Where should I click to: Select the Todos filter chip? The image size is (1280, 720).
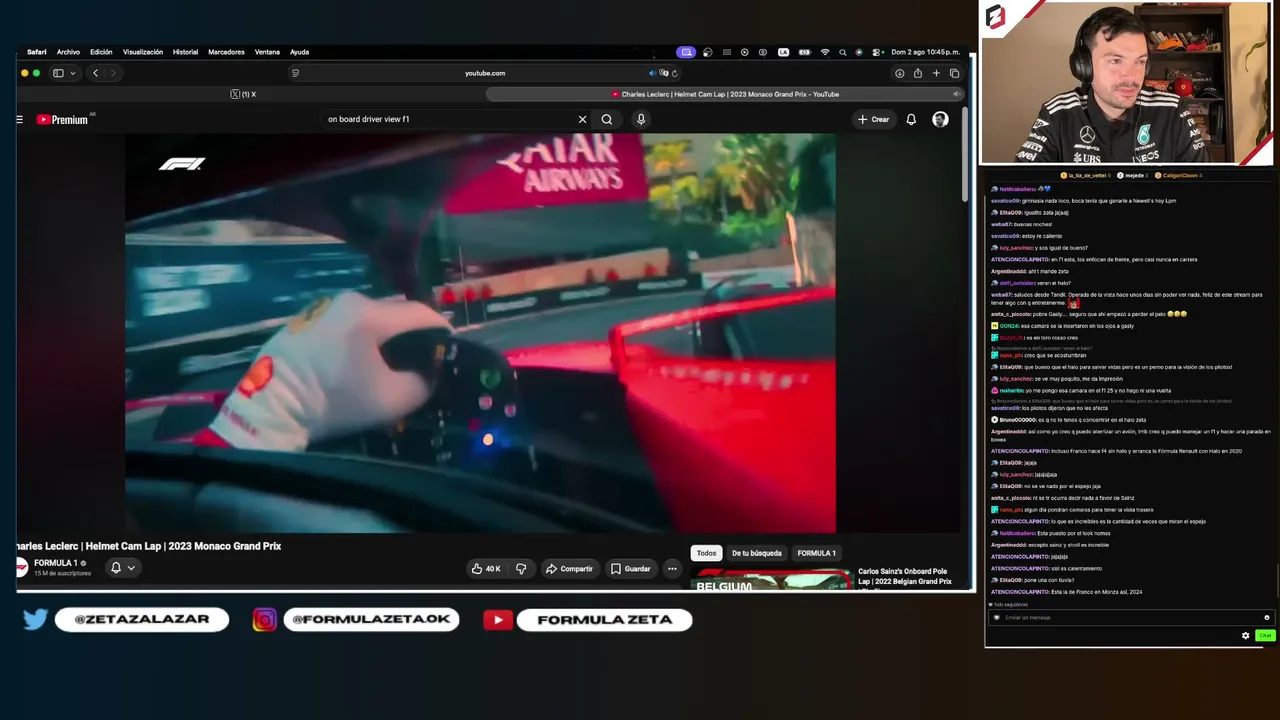[x=707, y=553]
